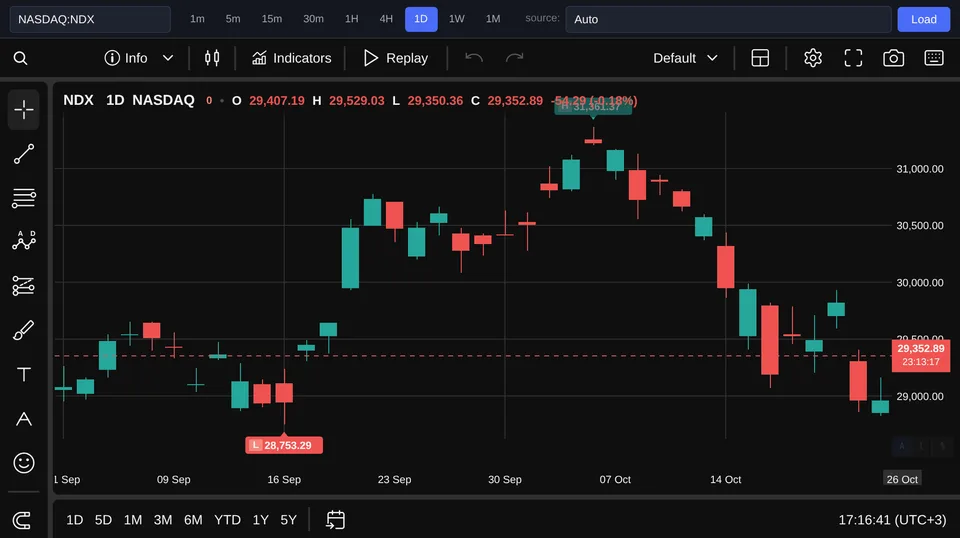The width and height of the screenshot is (960, 538).
Task: Take a chart snapshot with camera
Action: point(893,58)
